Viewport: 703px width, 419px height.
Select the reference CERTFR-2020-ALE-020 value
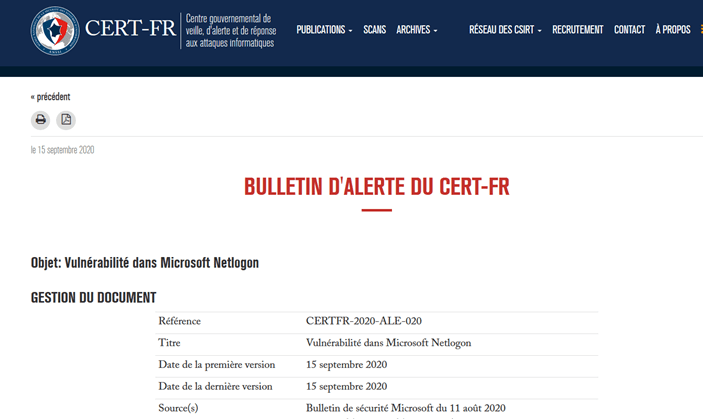click(363, 321)
